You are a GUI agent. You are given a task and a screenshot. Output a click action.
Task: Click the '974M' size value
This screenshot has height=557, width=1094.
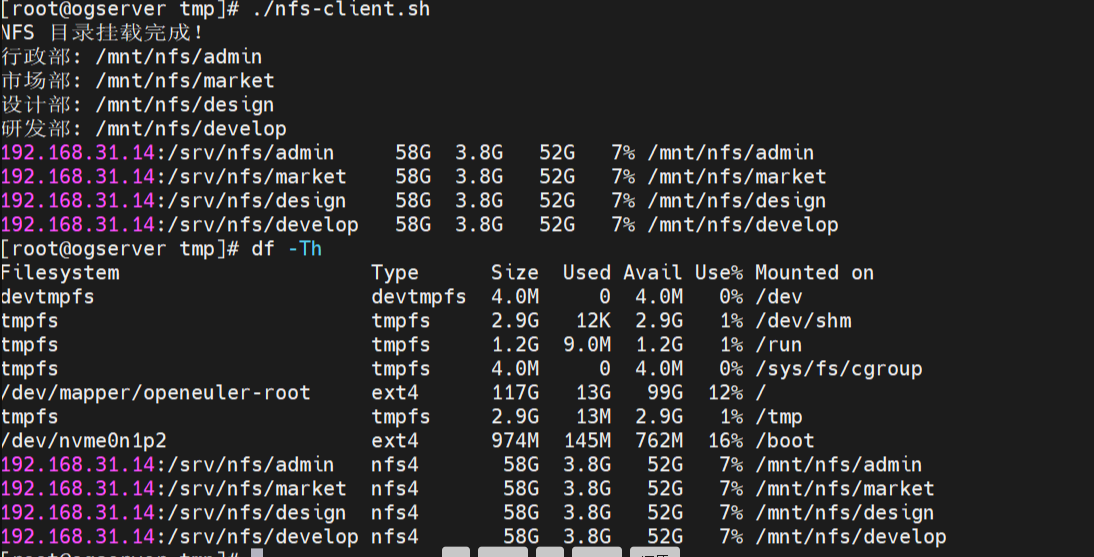tap(515, 440)
